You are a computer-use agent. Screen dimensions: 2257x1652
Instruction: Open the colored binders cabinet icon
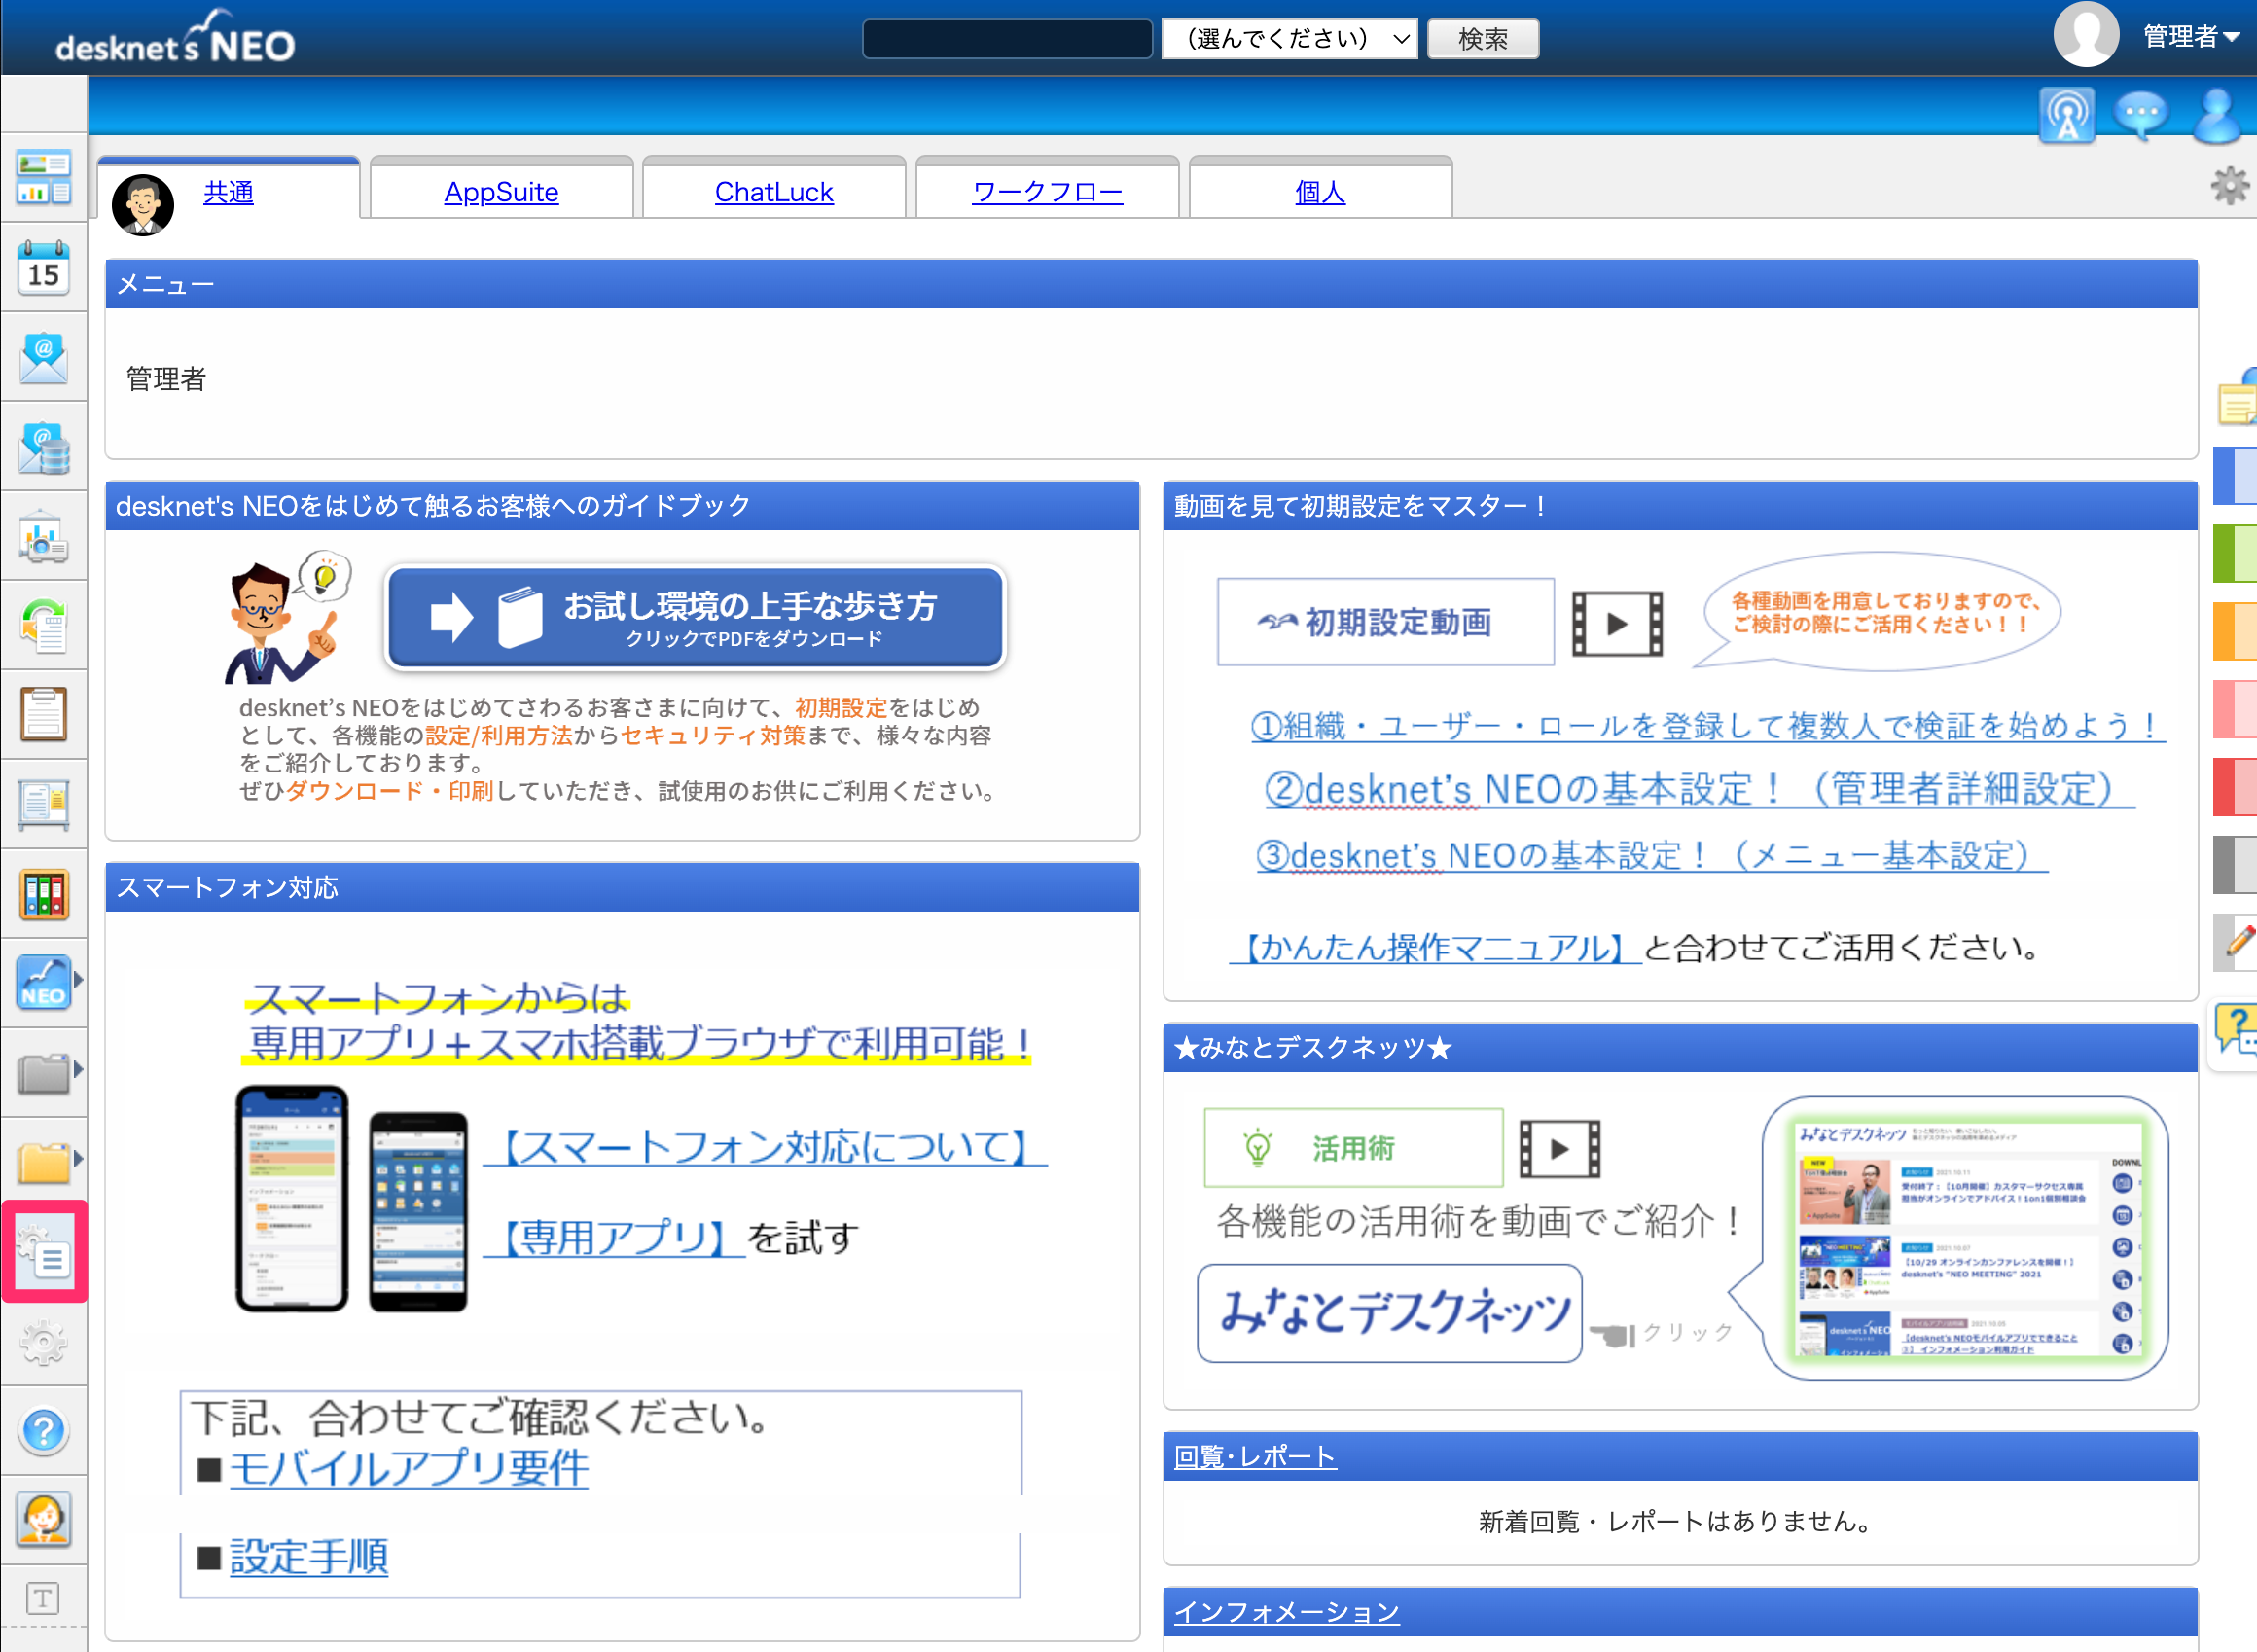(x=44, y=894)
